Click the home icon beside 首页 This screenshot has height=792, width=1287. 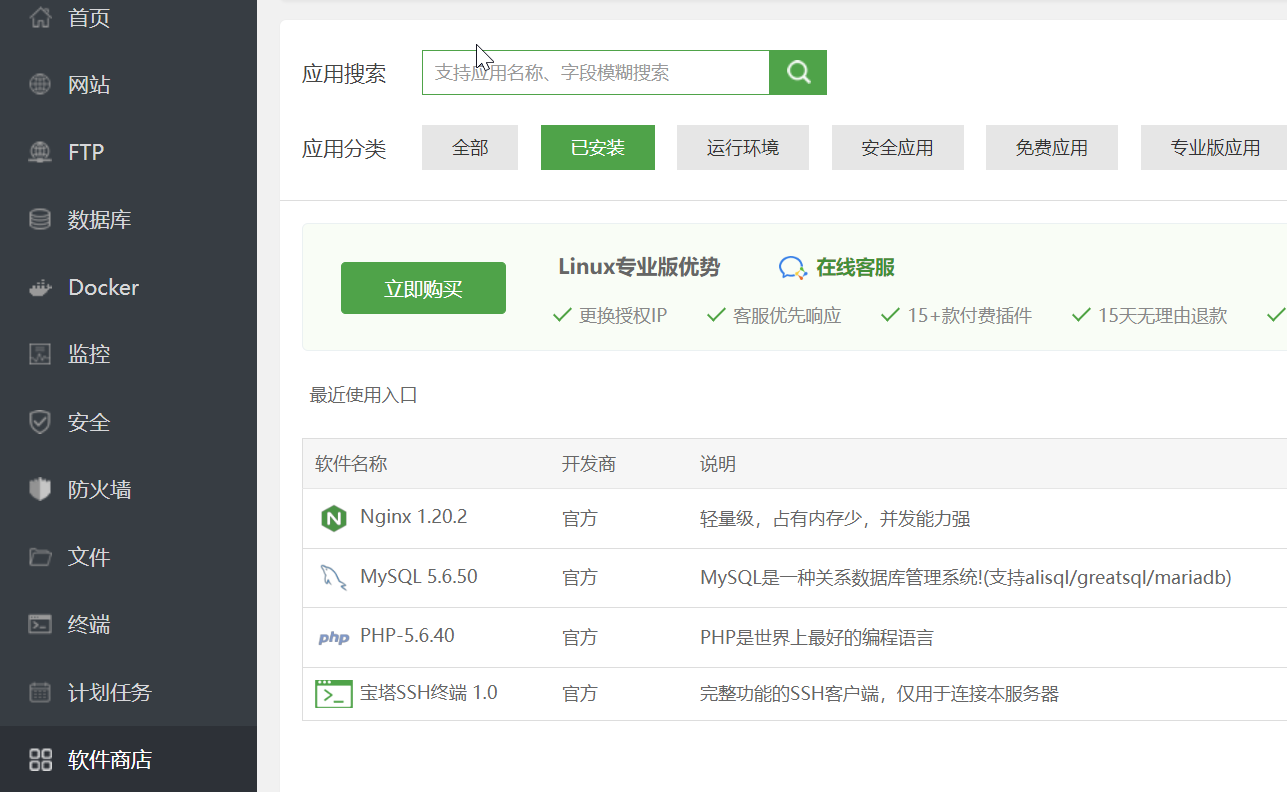click(40, 17)
